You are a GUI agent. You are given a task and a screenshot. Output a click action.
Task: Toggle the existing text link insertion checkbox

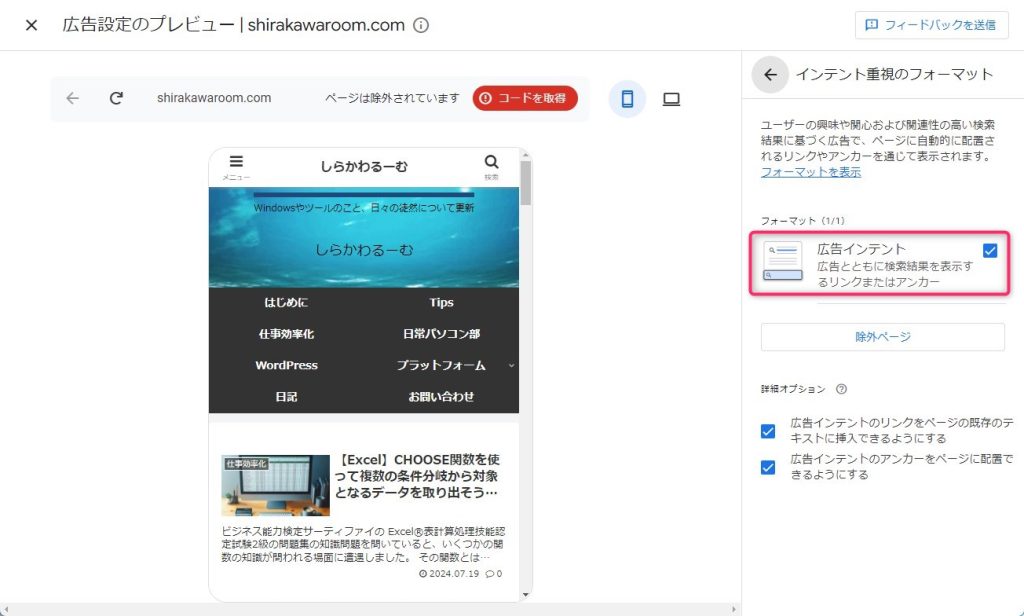pyautogui.click(x=768, y=431)
